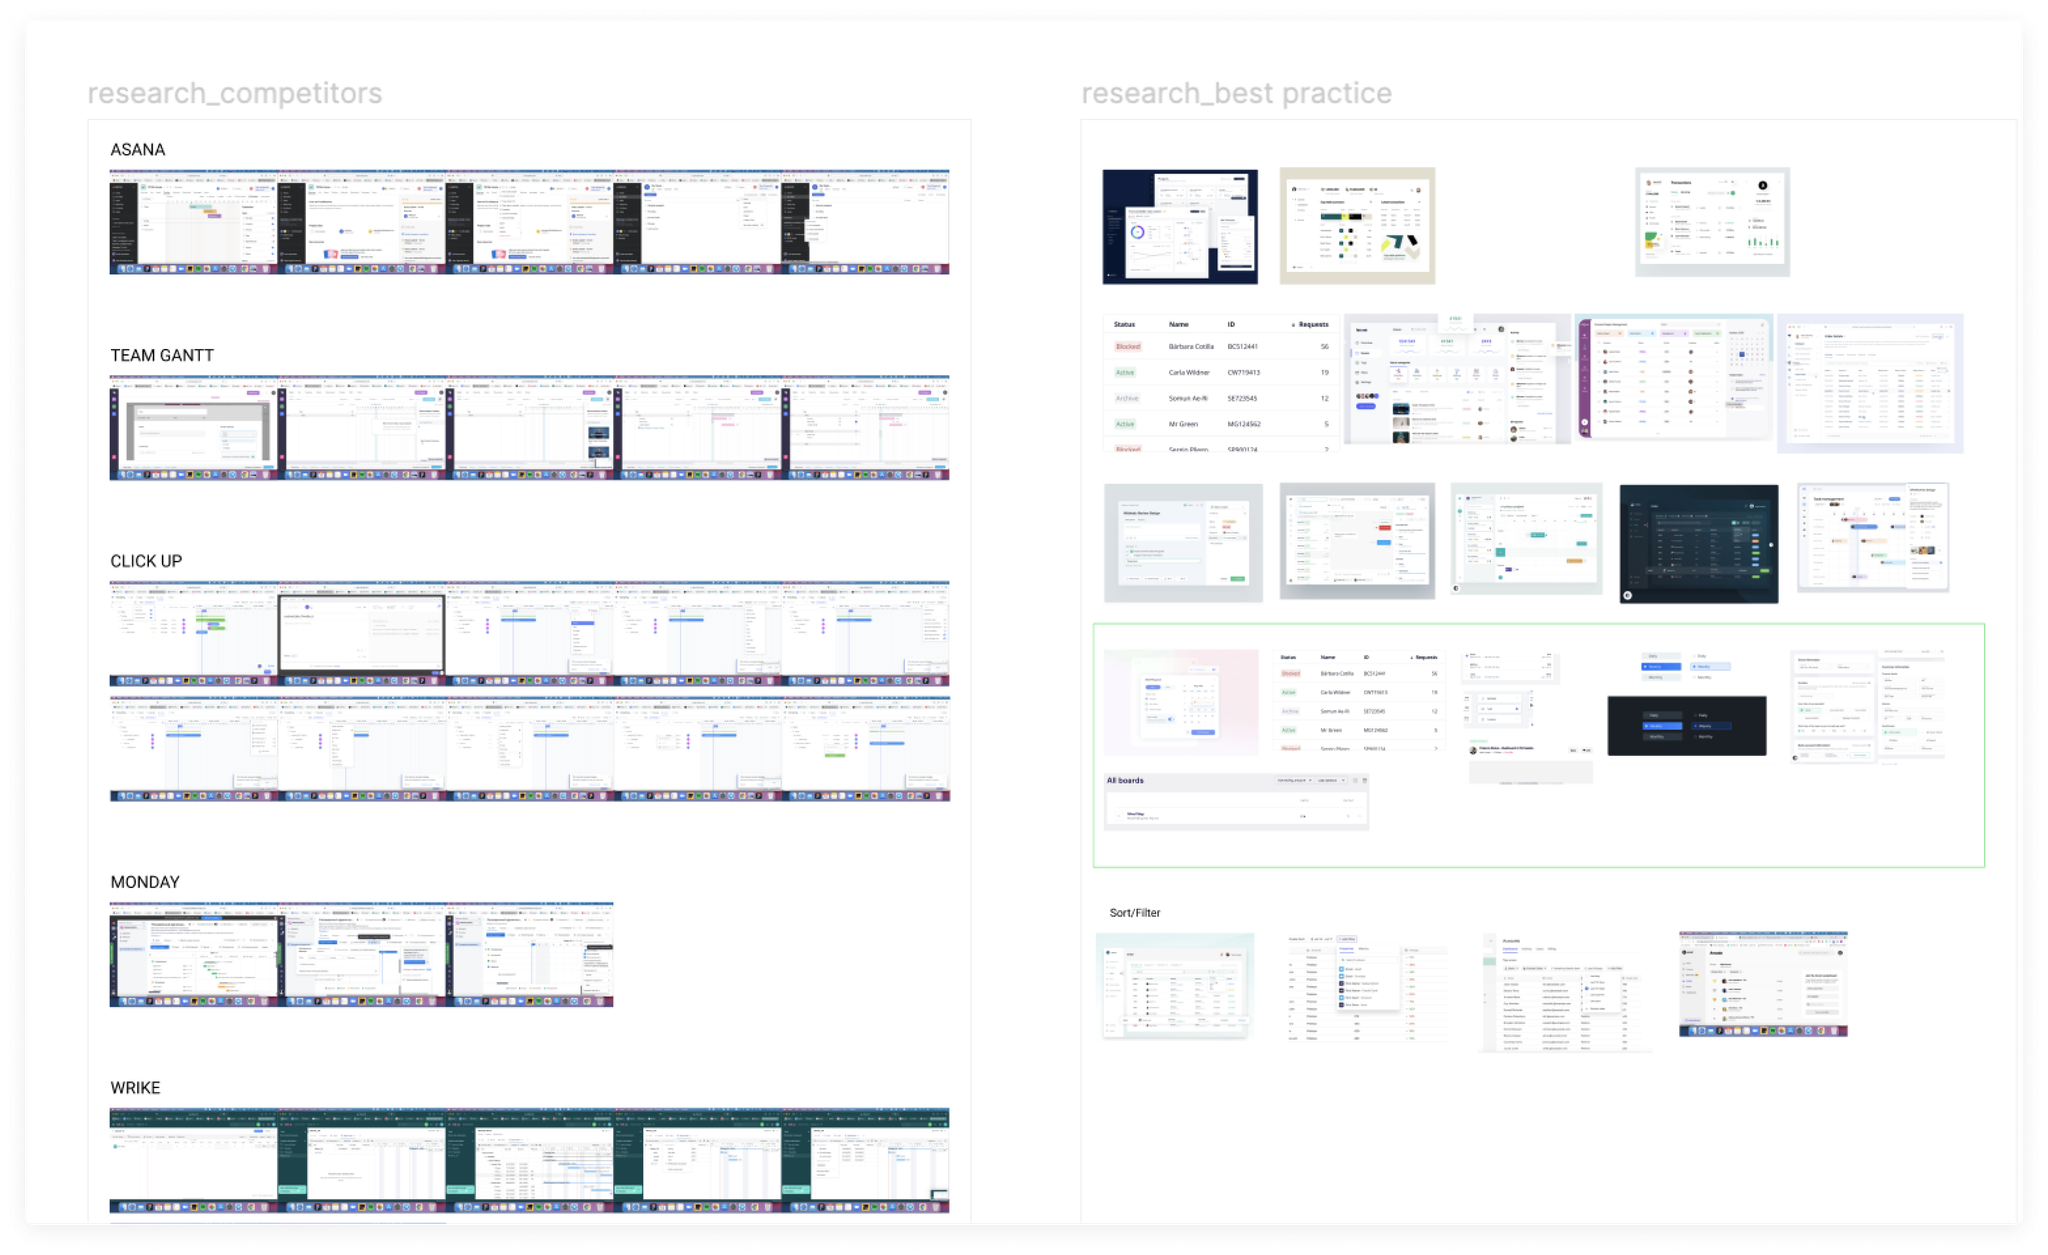The image size is (2048, 1255).
Task: Select the settings form thumbnail in green frame
Action: click(1868, 706)
